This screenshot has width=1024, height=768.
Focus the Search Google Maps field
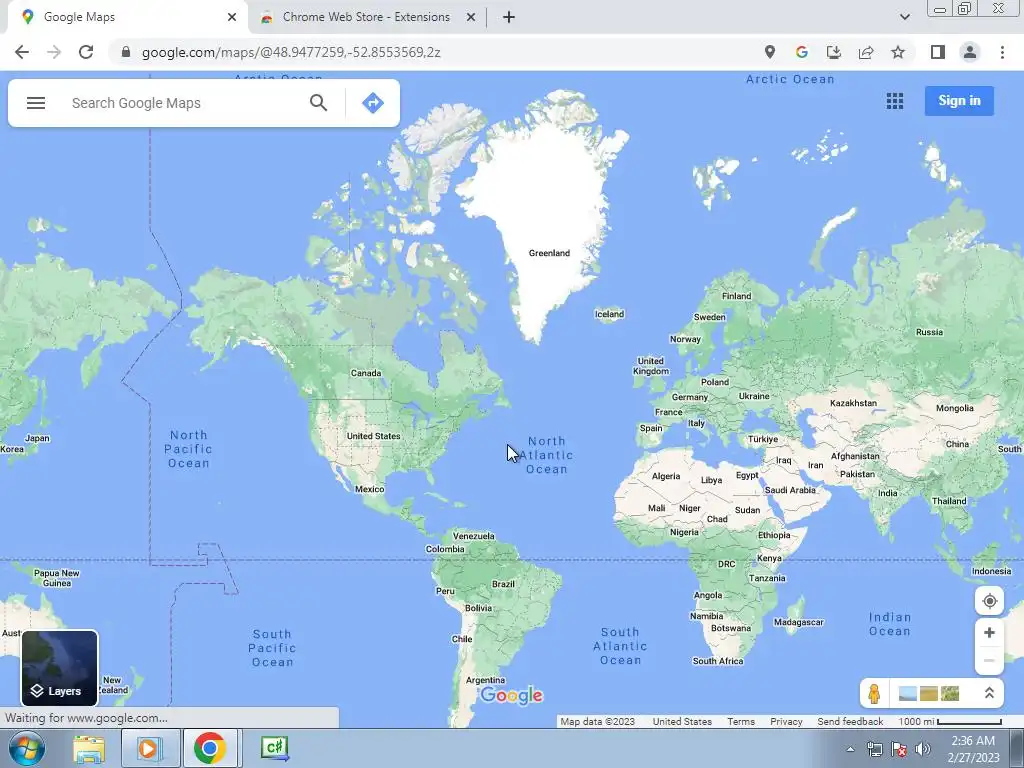[x=183, y=103]
